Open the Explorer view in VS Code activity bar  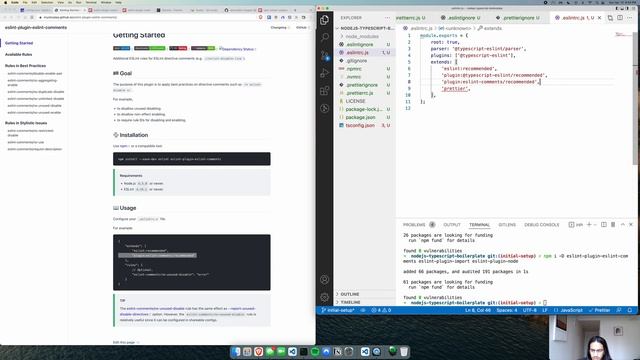click(x=324, y=20)
